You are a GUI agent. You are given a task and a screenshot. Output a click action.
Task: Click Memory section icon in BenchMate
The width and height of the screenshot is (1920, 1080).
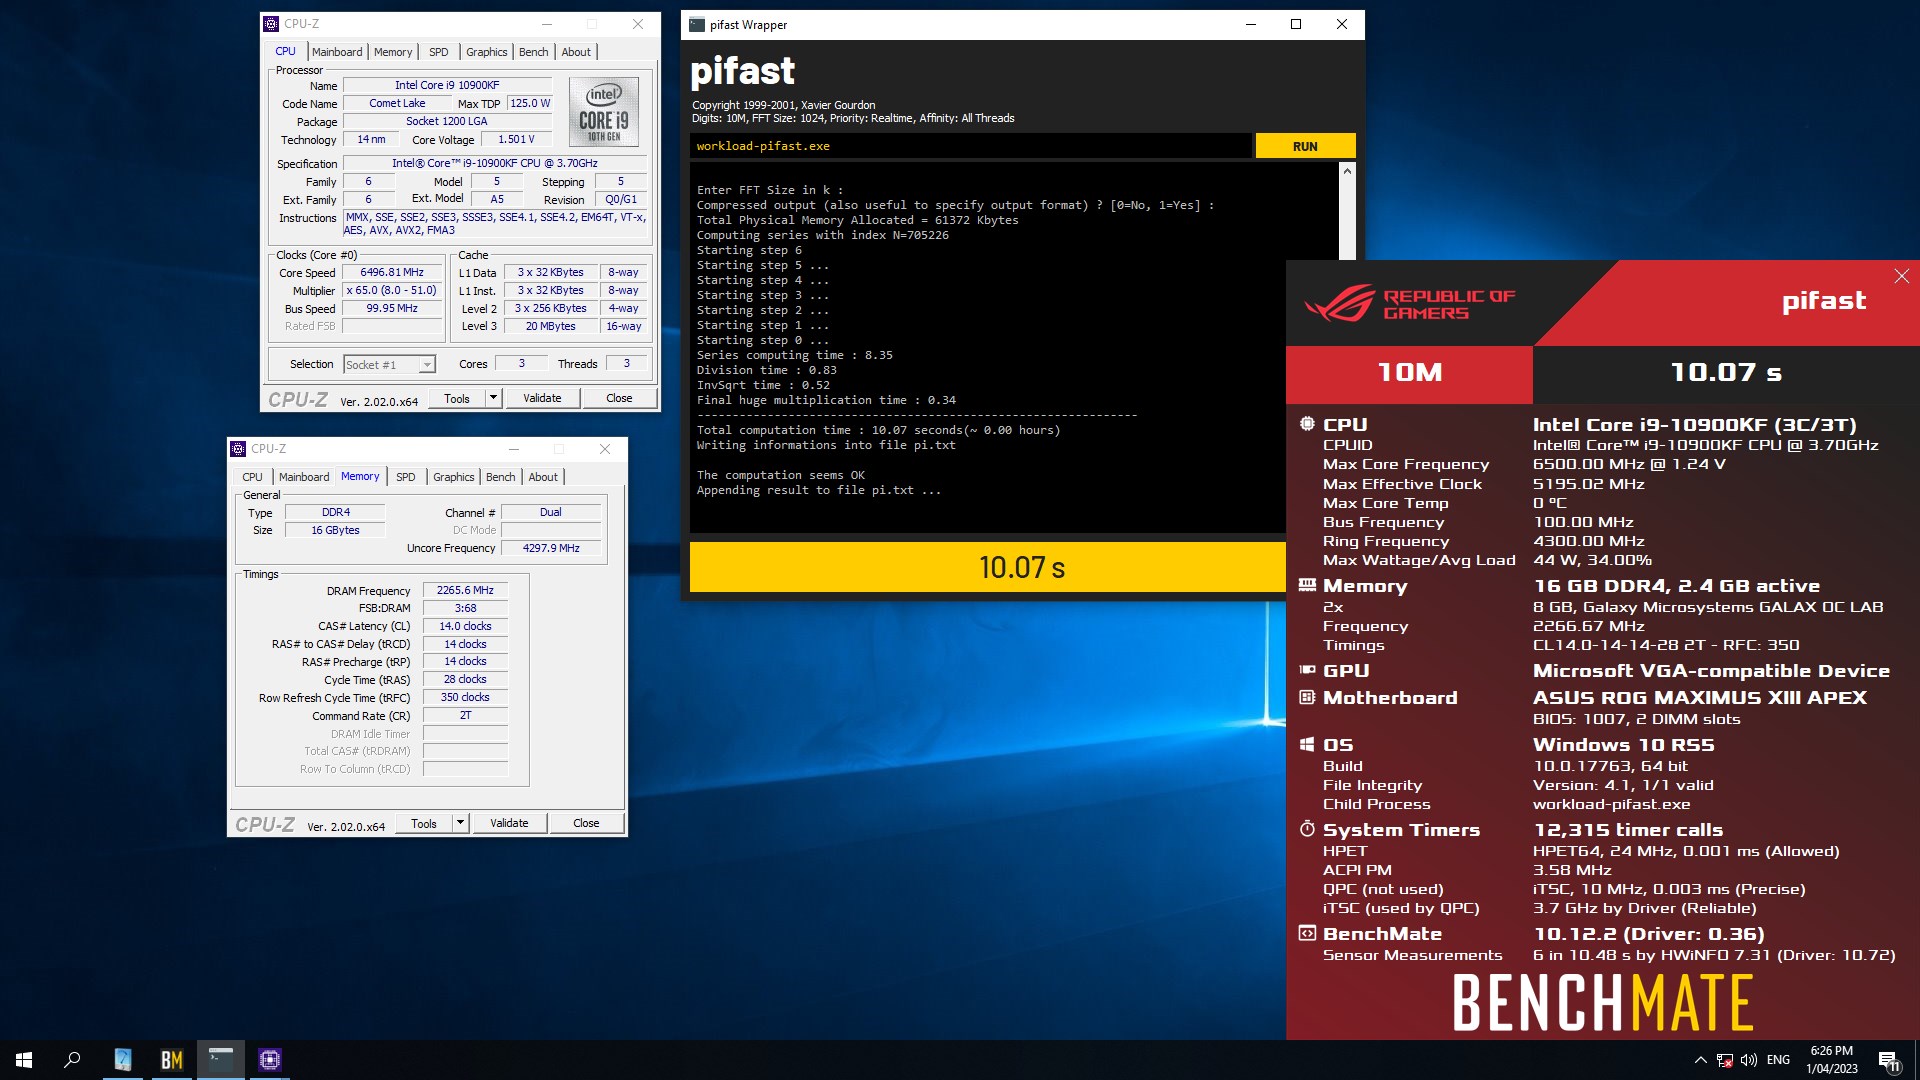[x=1306, y=585]
